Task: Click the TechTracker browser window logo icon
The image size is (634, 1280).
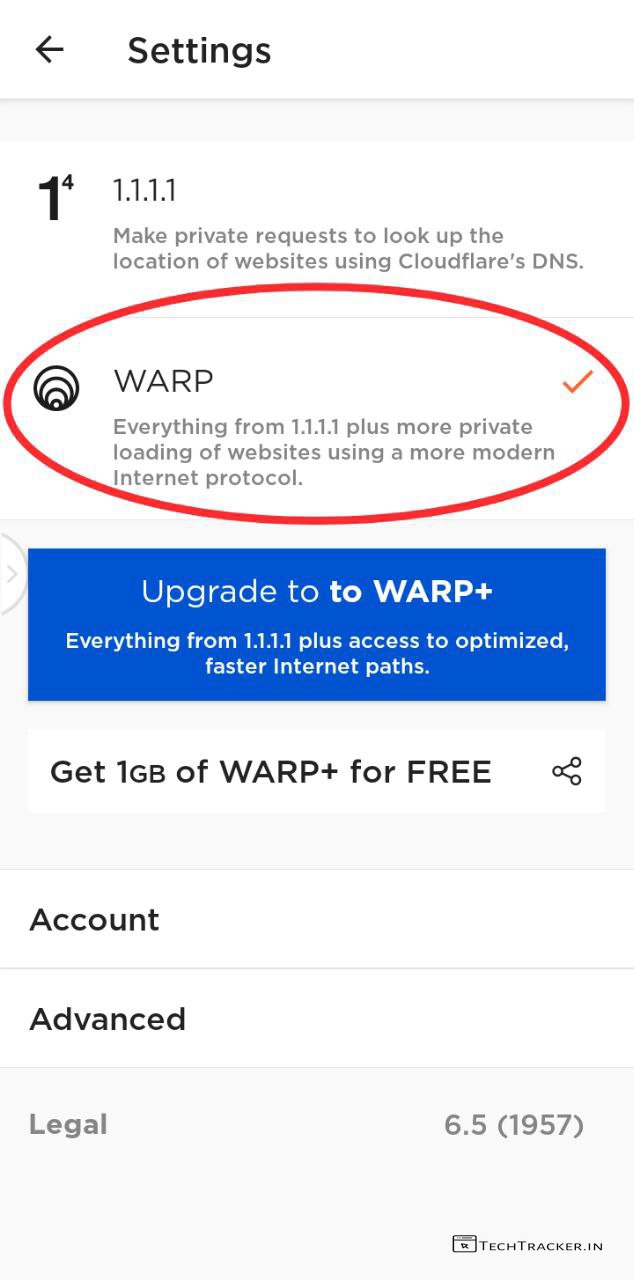Action: click(463, 1245)
